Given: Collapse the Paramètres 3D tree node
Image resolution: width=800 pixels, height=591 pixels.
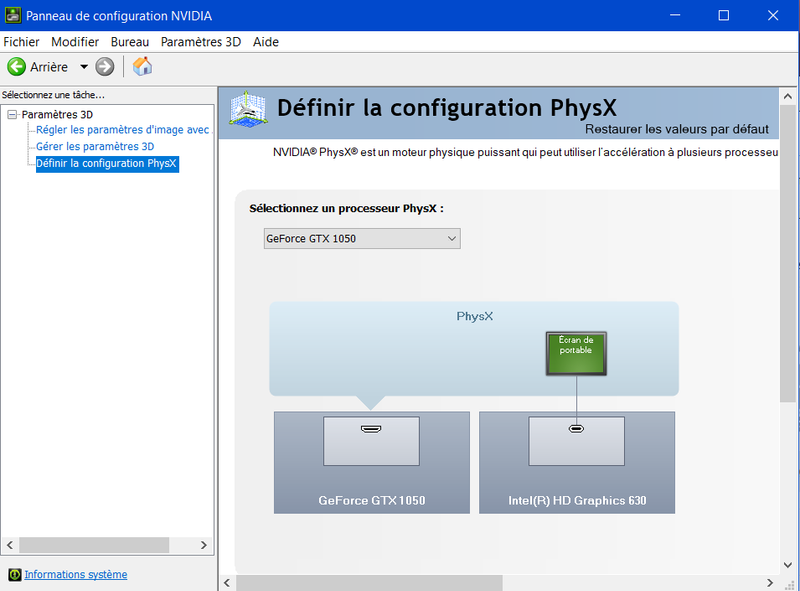Looking at the screenshot, I should click(x=12, y=115).
